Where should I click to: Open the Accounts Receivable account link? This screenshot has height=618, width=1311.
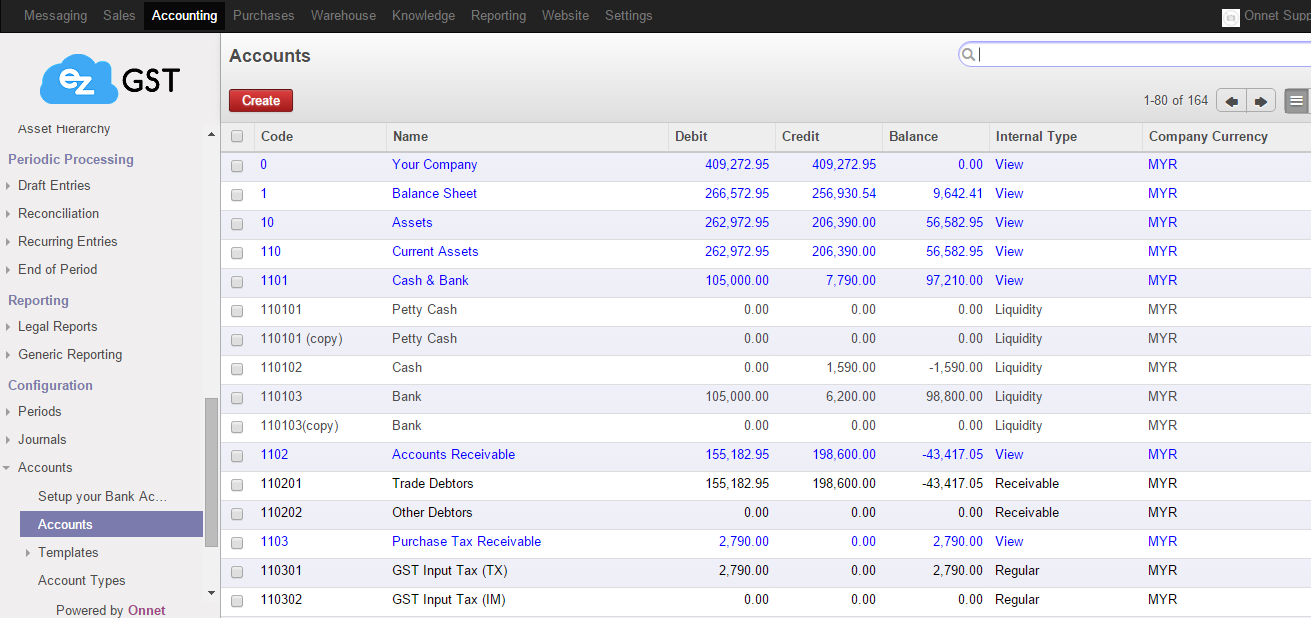click(453, 454)
